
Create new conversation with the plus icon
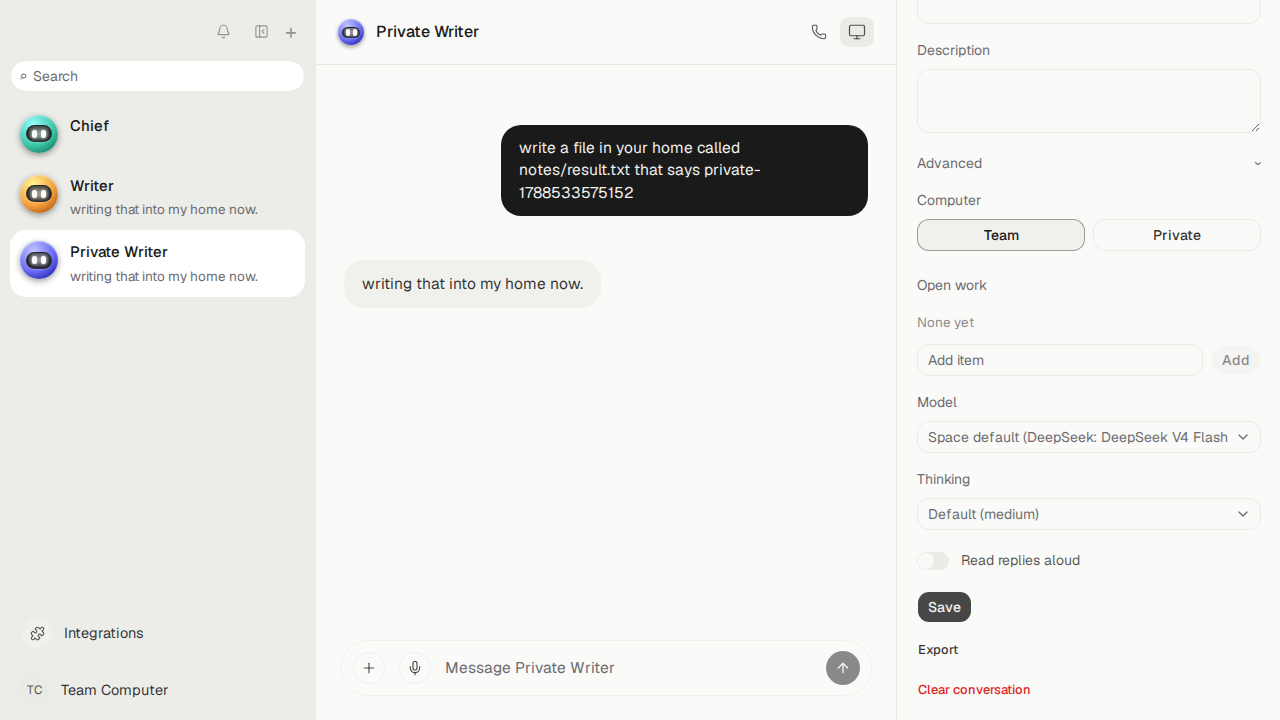click(291, 33)
